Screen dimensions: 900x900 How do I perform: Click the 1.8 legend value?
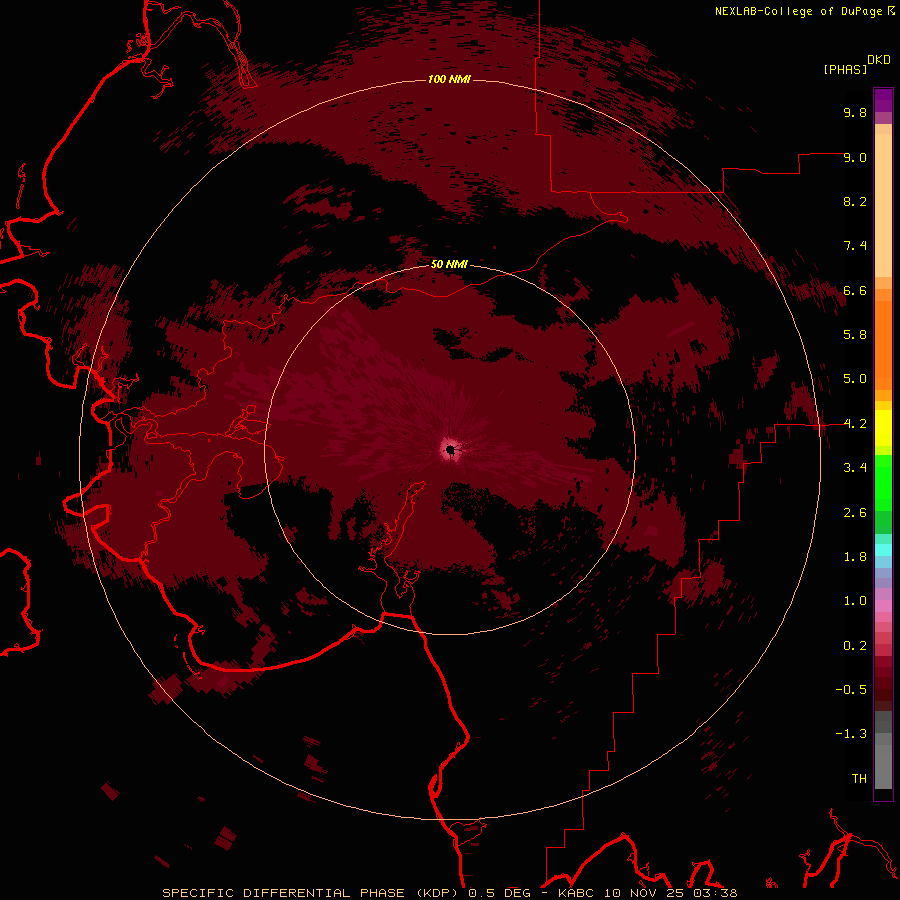coord(855,556)
